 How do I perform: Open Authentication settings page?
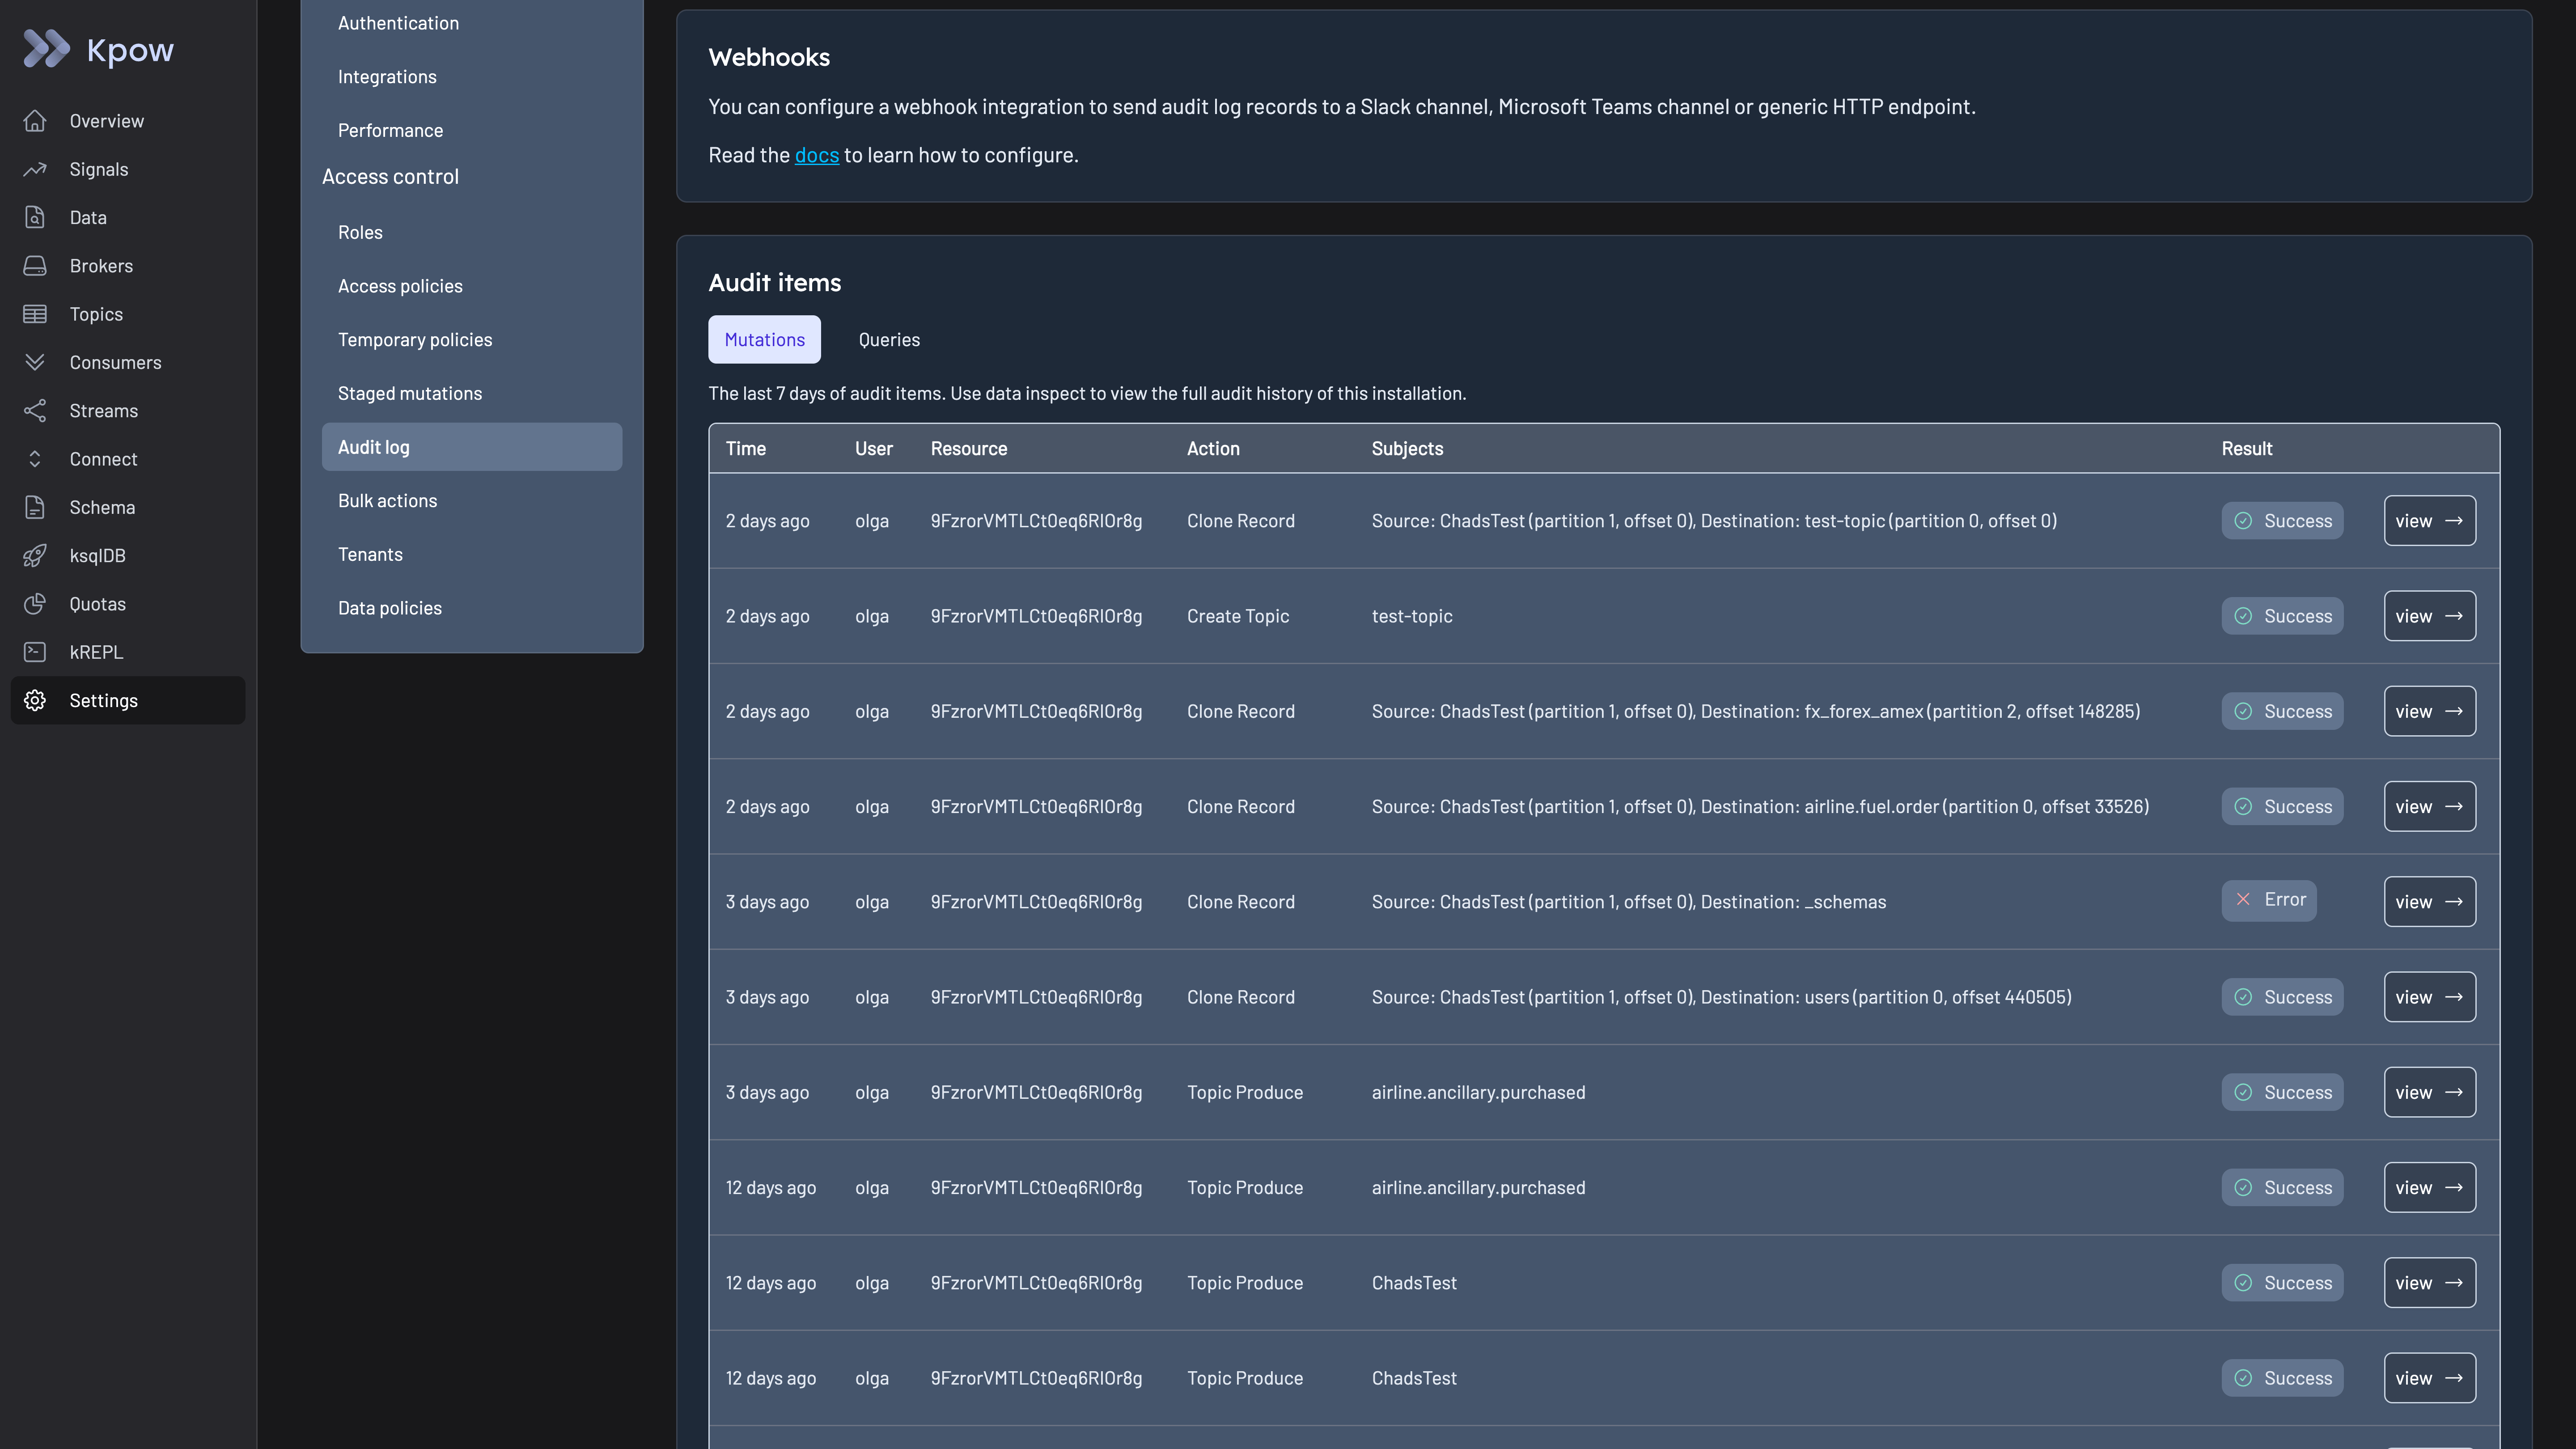398,23
